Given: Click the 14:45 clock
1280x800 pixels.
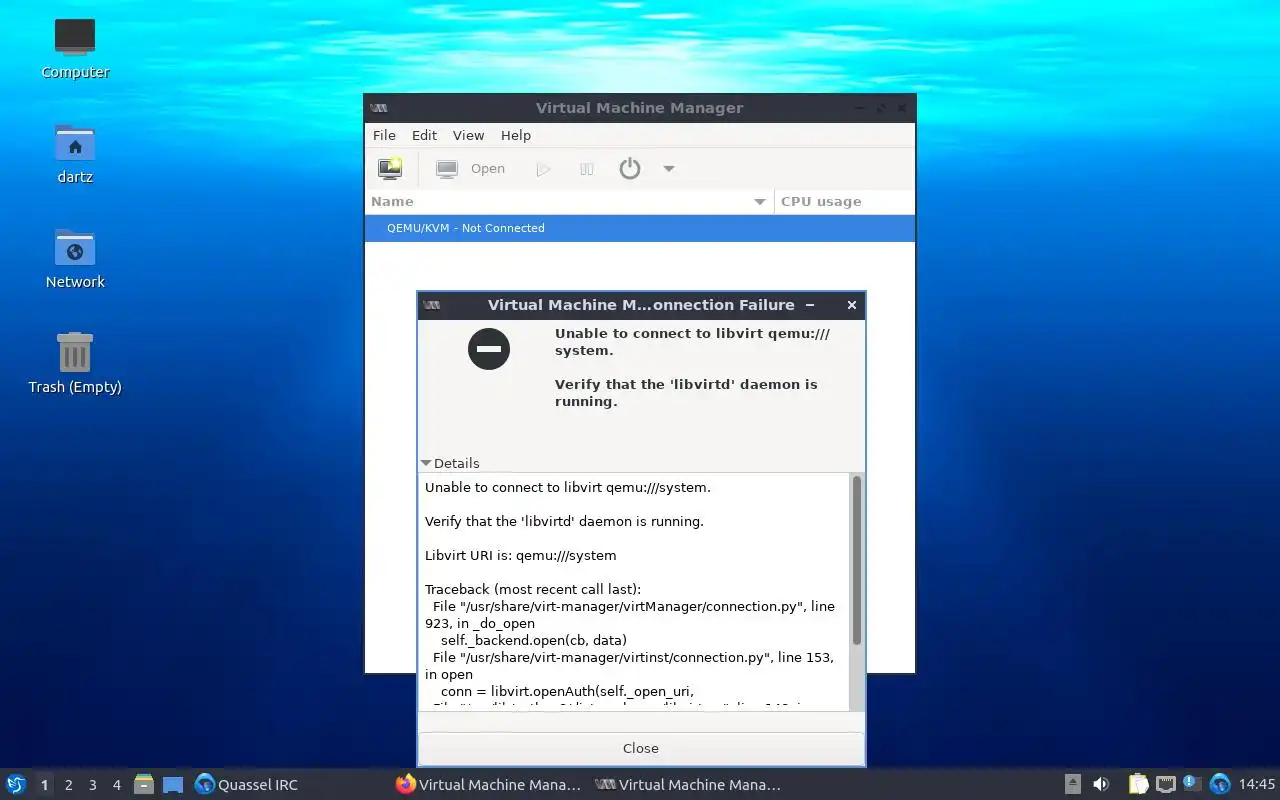Looking at the screenshot, I should click(1257, 785).
